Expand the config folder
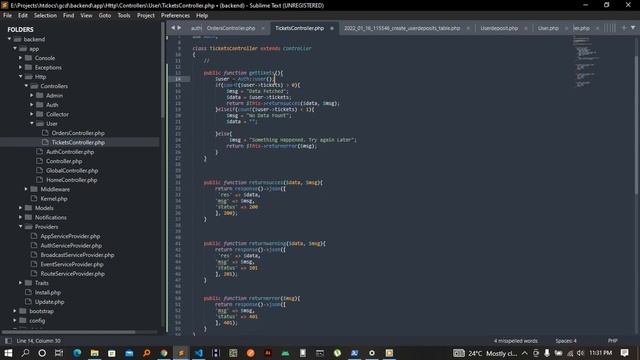 (15, 320)
